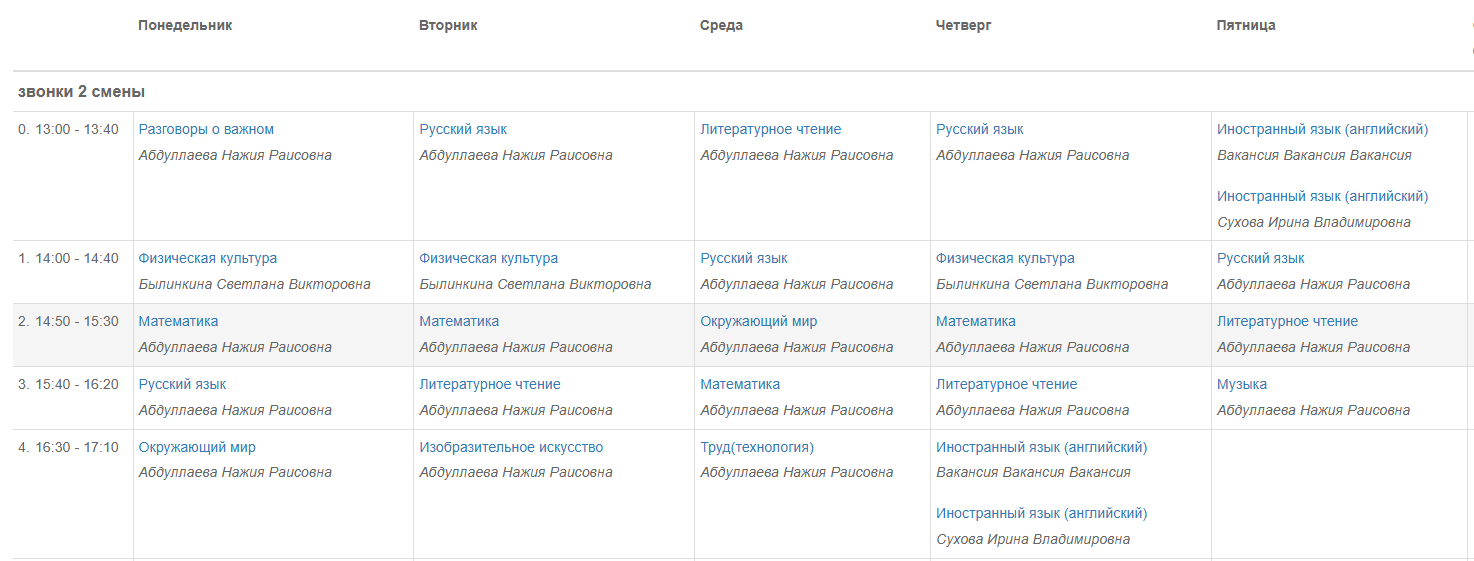This screenshot has width=1474, height=561.
Task: Open Wednesday's Литературное чтение lesson at 13:00
Action: (771, 129)
